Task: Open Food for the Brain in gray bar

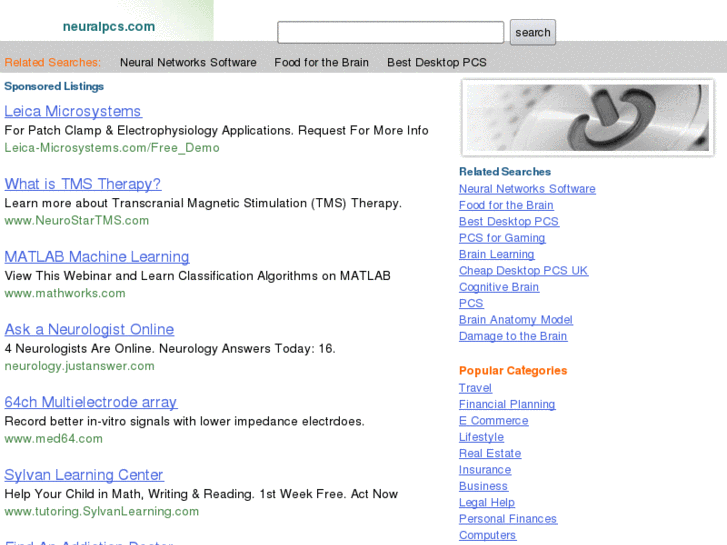Action: point(321,62)
